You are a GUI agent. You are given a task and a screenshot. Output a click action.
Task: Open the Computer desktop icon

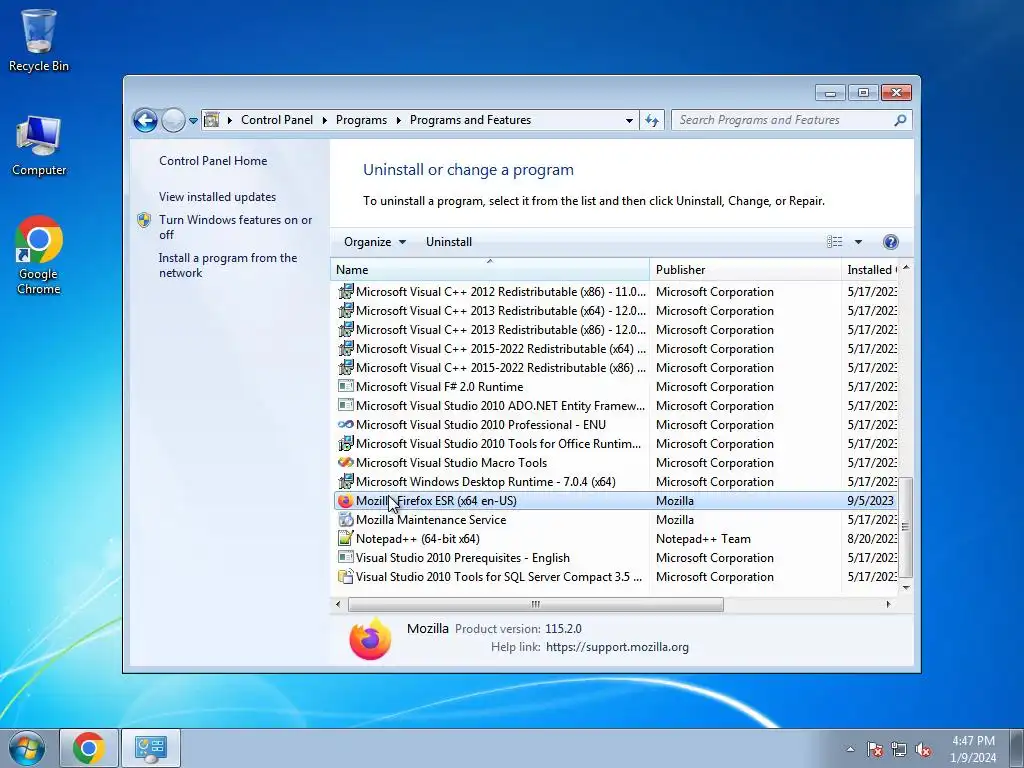(39, 145)
